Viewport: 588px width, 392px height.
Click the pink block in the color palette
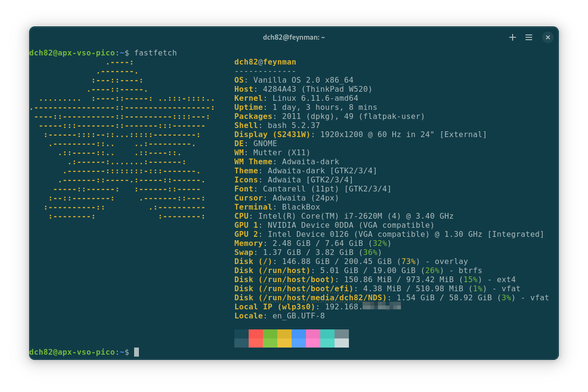pyautogui.click(x=313, y=338)
